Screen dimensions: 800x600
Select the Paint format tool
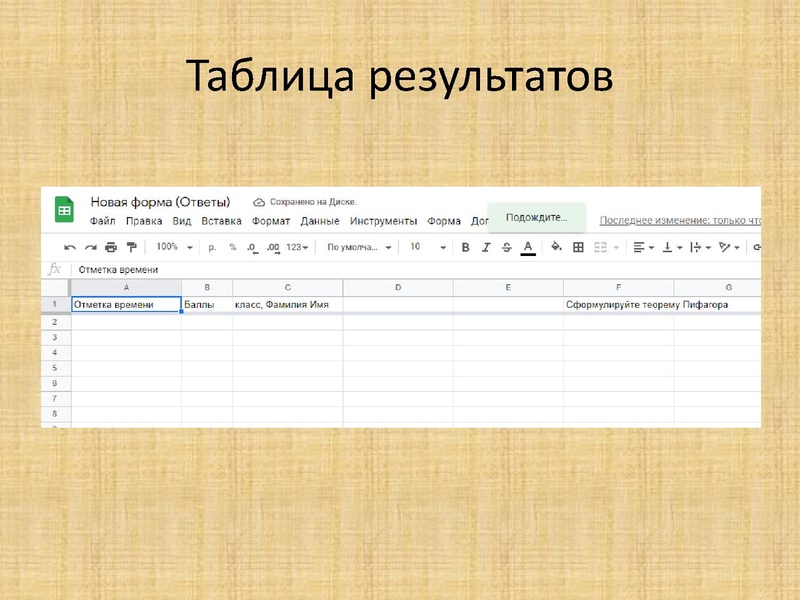point(132,246)
